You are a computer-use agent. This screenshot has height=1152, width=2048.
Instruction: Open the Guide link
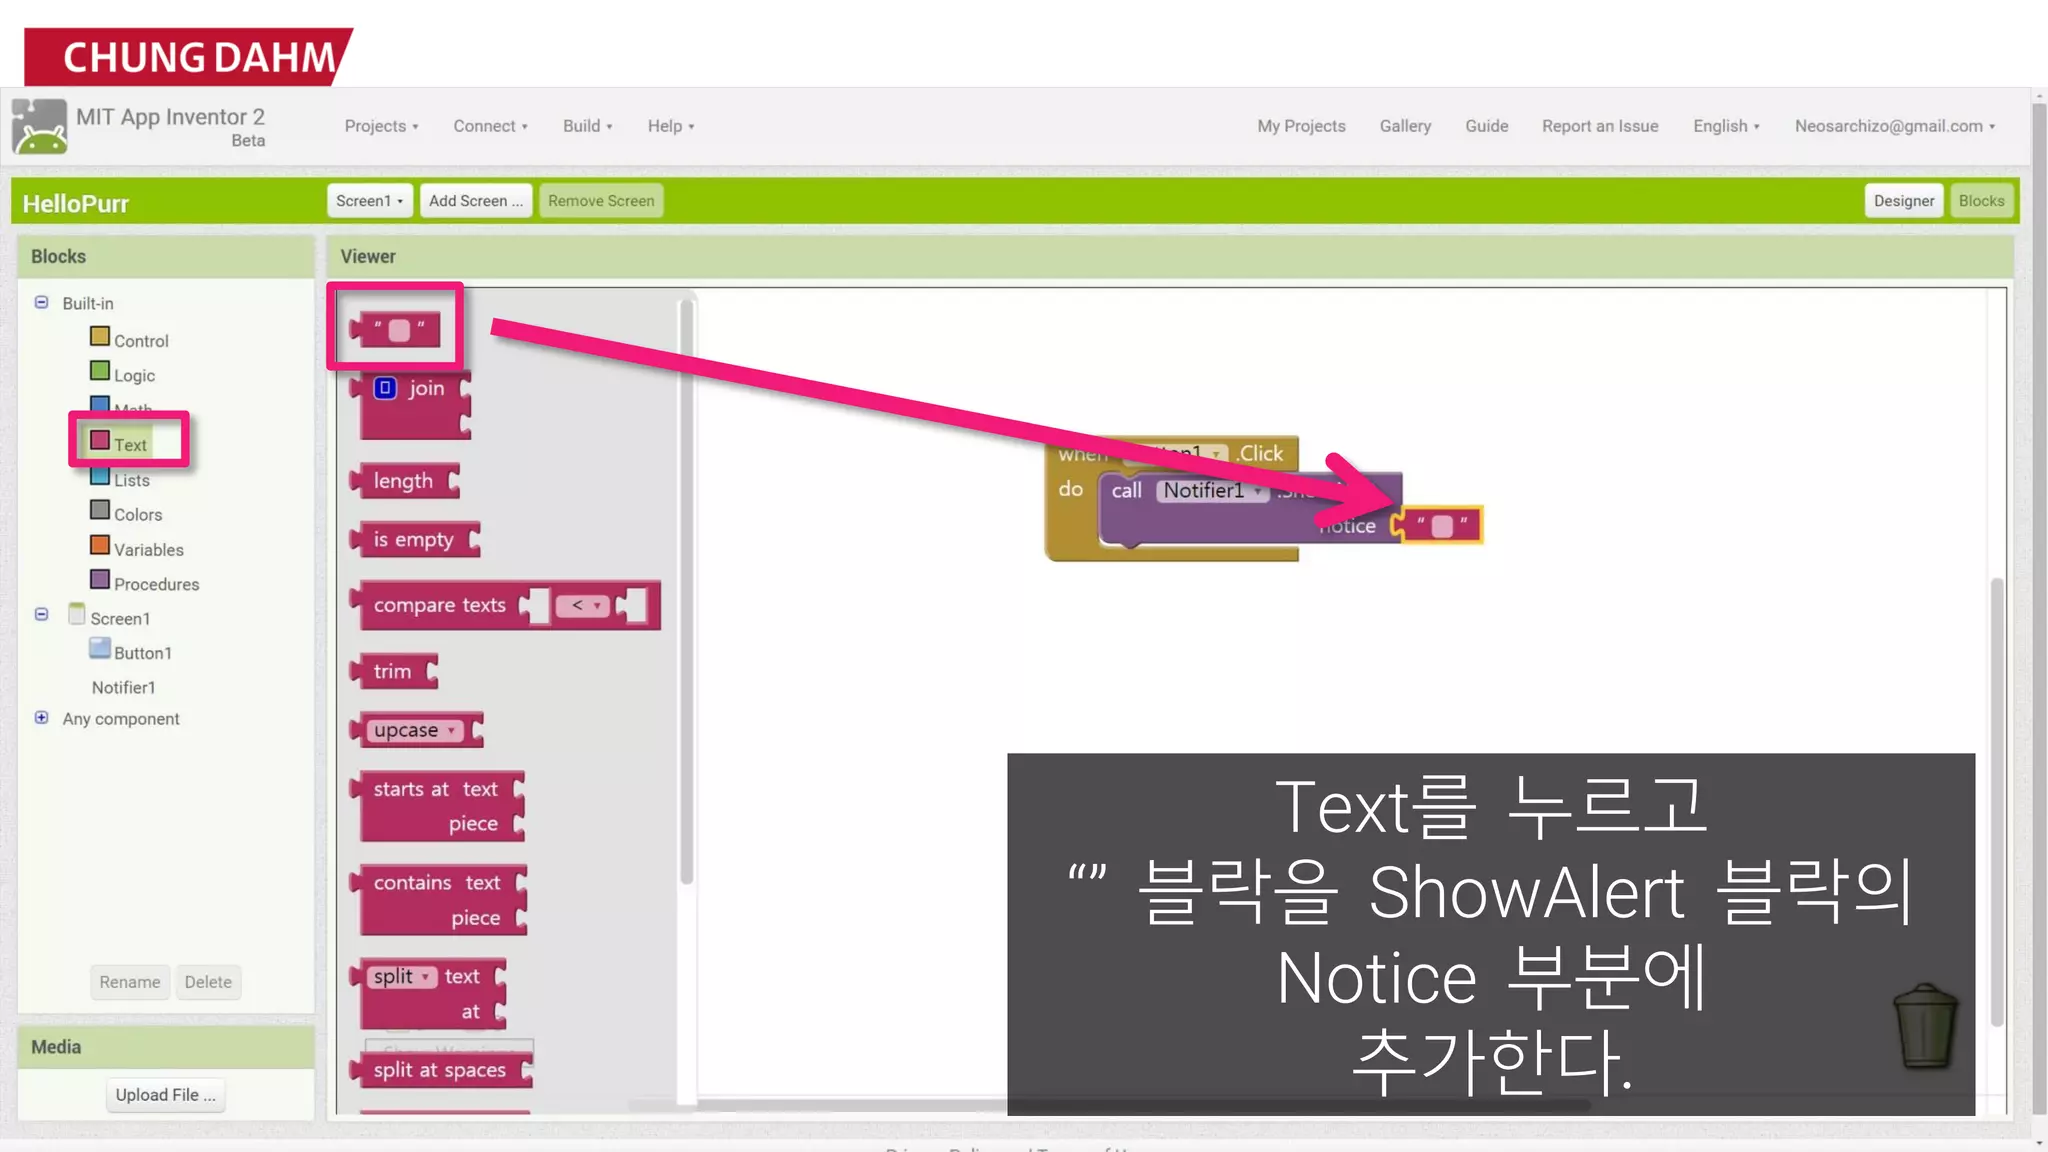click(x=1486, y=126)
